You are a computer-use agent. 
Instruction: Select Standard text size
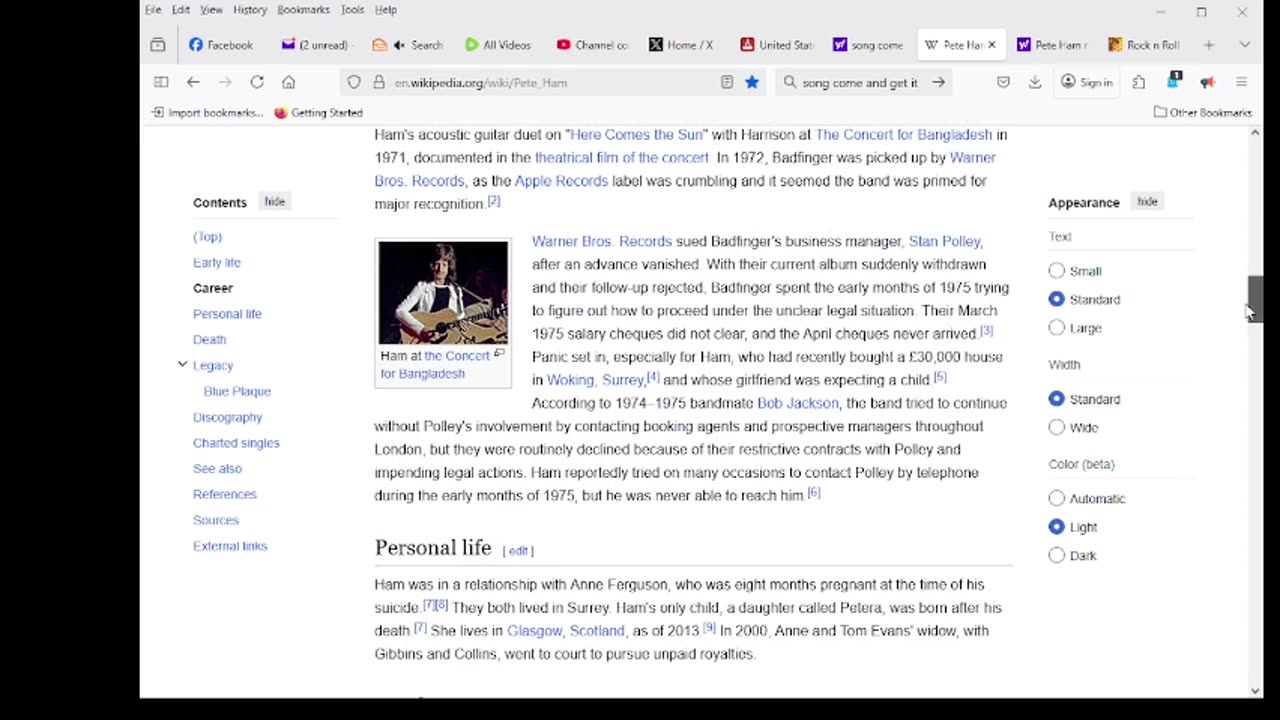point(1057,299)
